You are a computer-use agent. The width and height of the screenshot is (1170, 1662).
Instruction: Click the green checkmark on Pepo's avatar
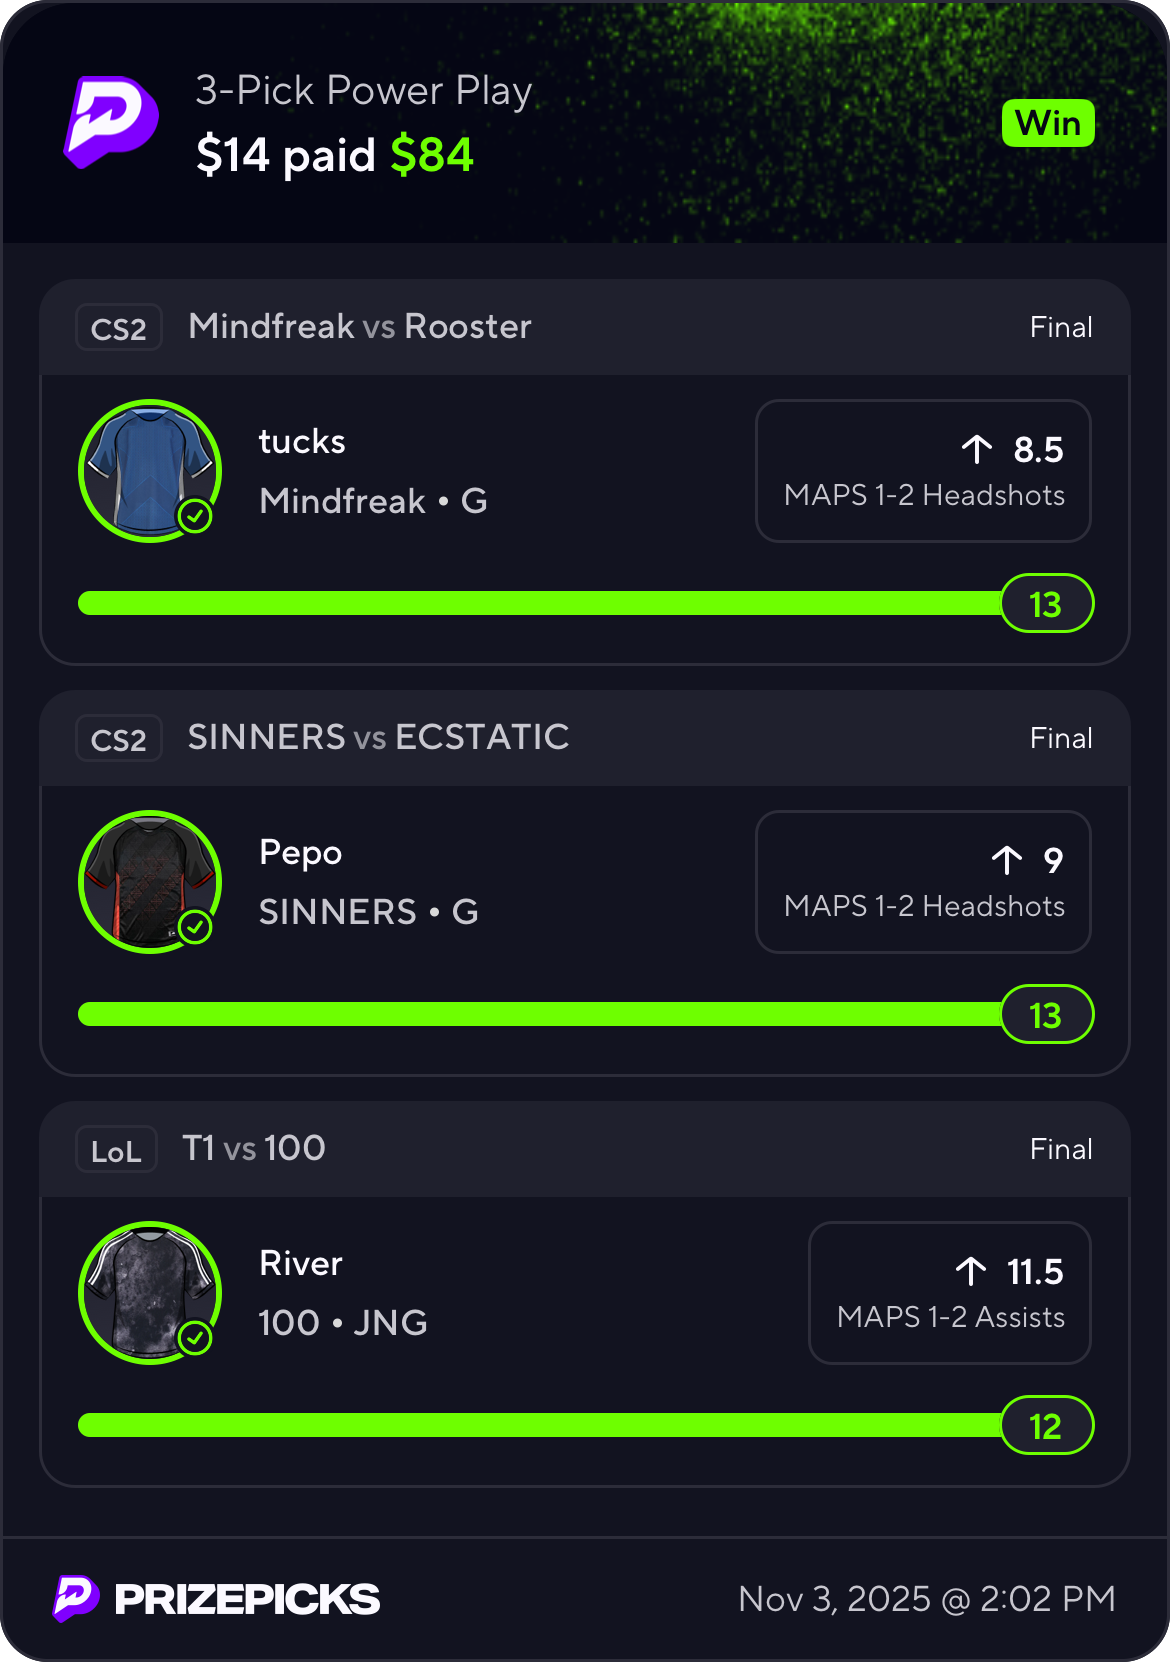click(195, 927)
